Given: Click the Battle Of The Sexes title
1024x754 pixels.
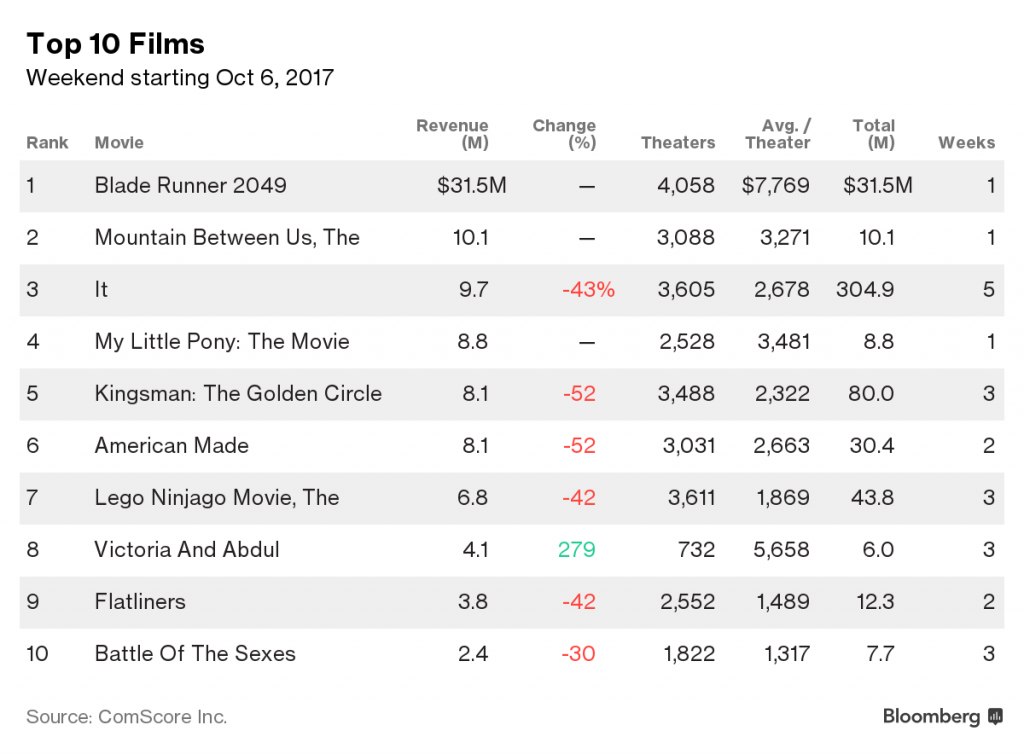Looking at the screenshot, I should pyautogui.click(x=195, y=653).
